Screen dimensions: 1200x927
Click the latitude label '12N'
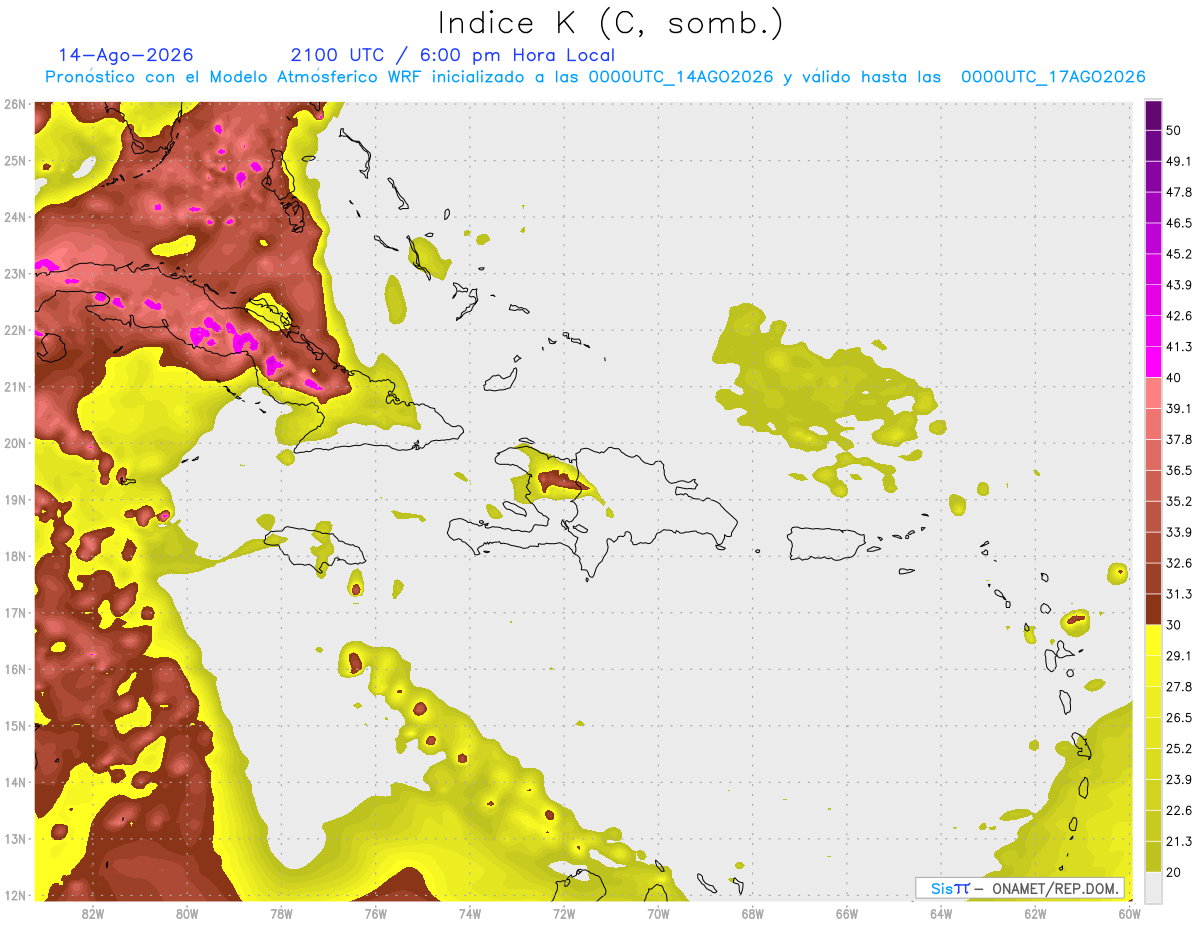[15, 895]
